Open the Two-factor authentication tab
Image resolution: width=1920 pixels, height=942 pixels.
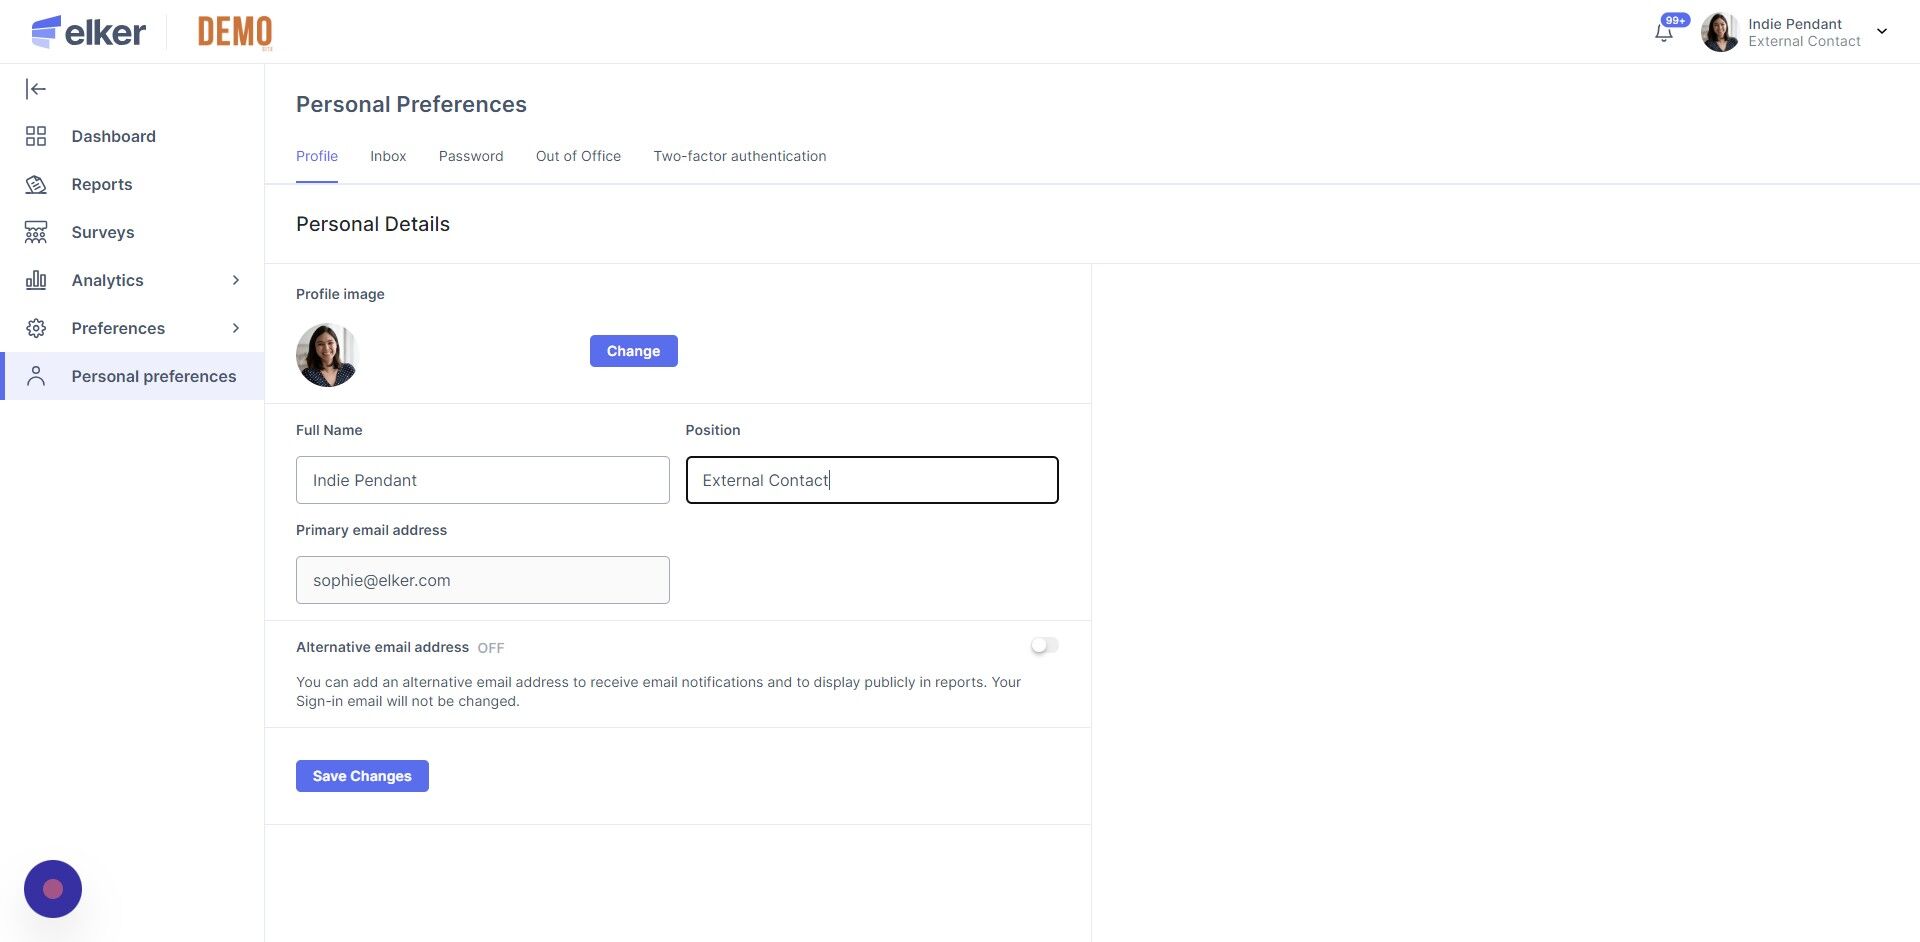click(739, 156)
